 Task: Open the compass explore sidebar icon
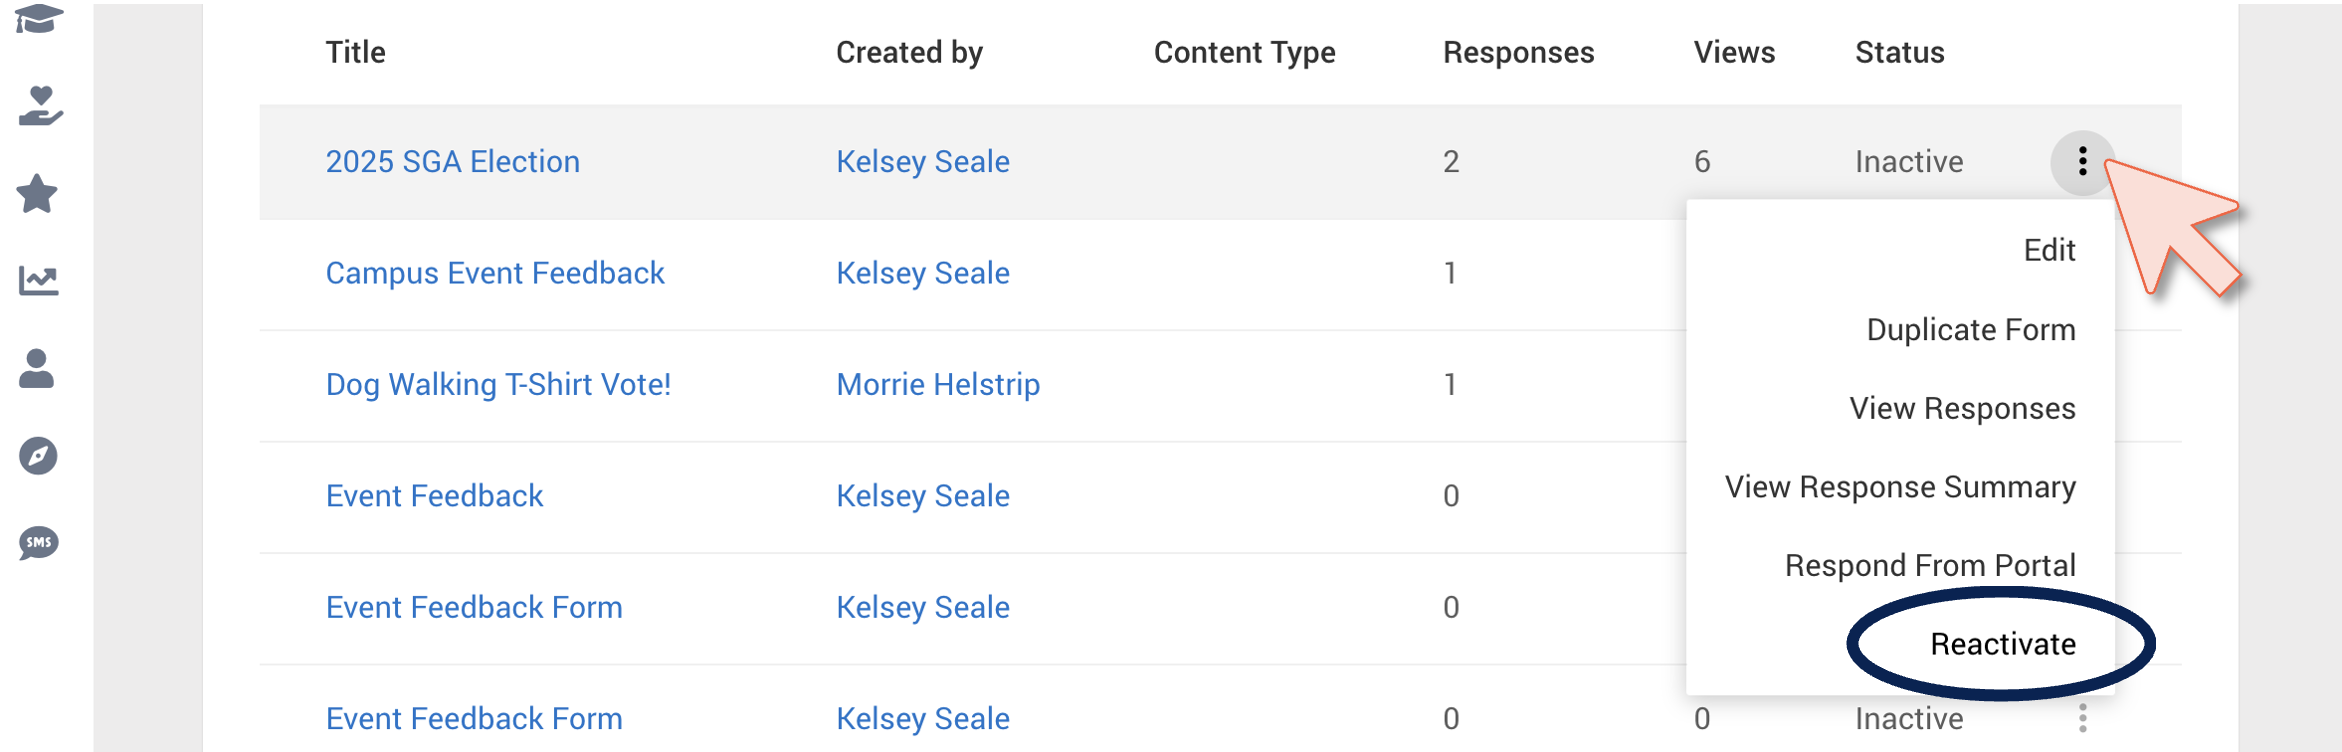(38, 456)
